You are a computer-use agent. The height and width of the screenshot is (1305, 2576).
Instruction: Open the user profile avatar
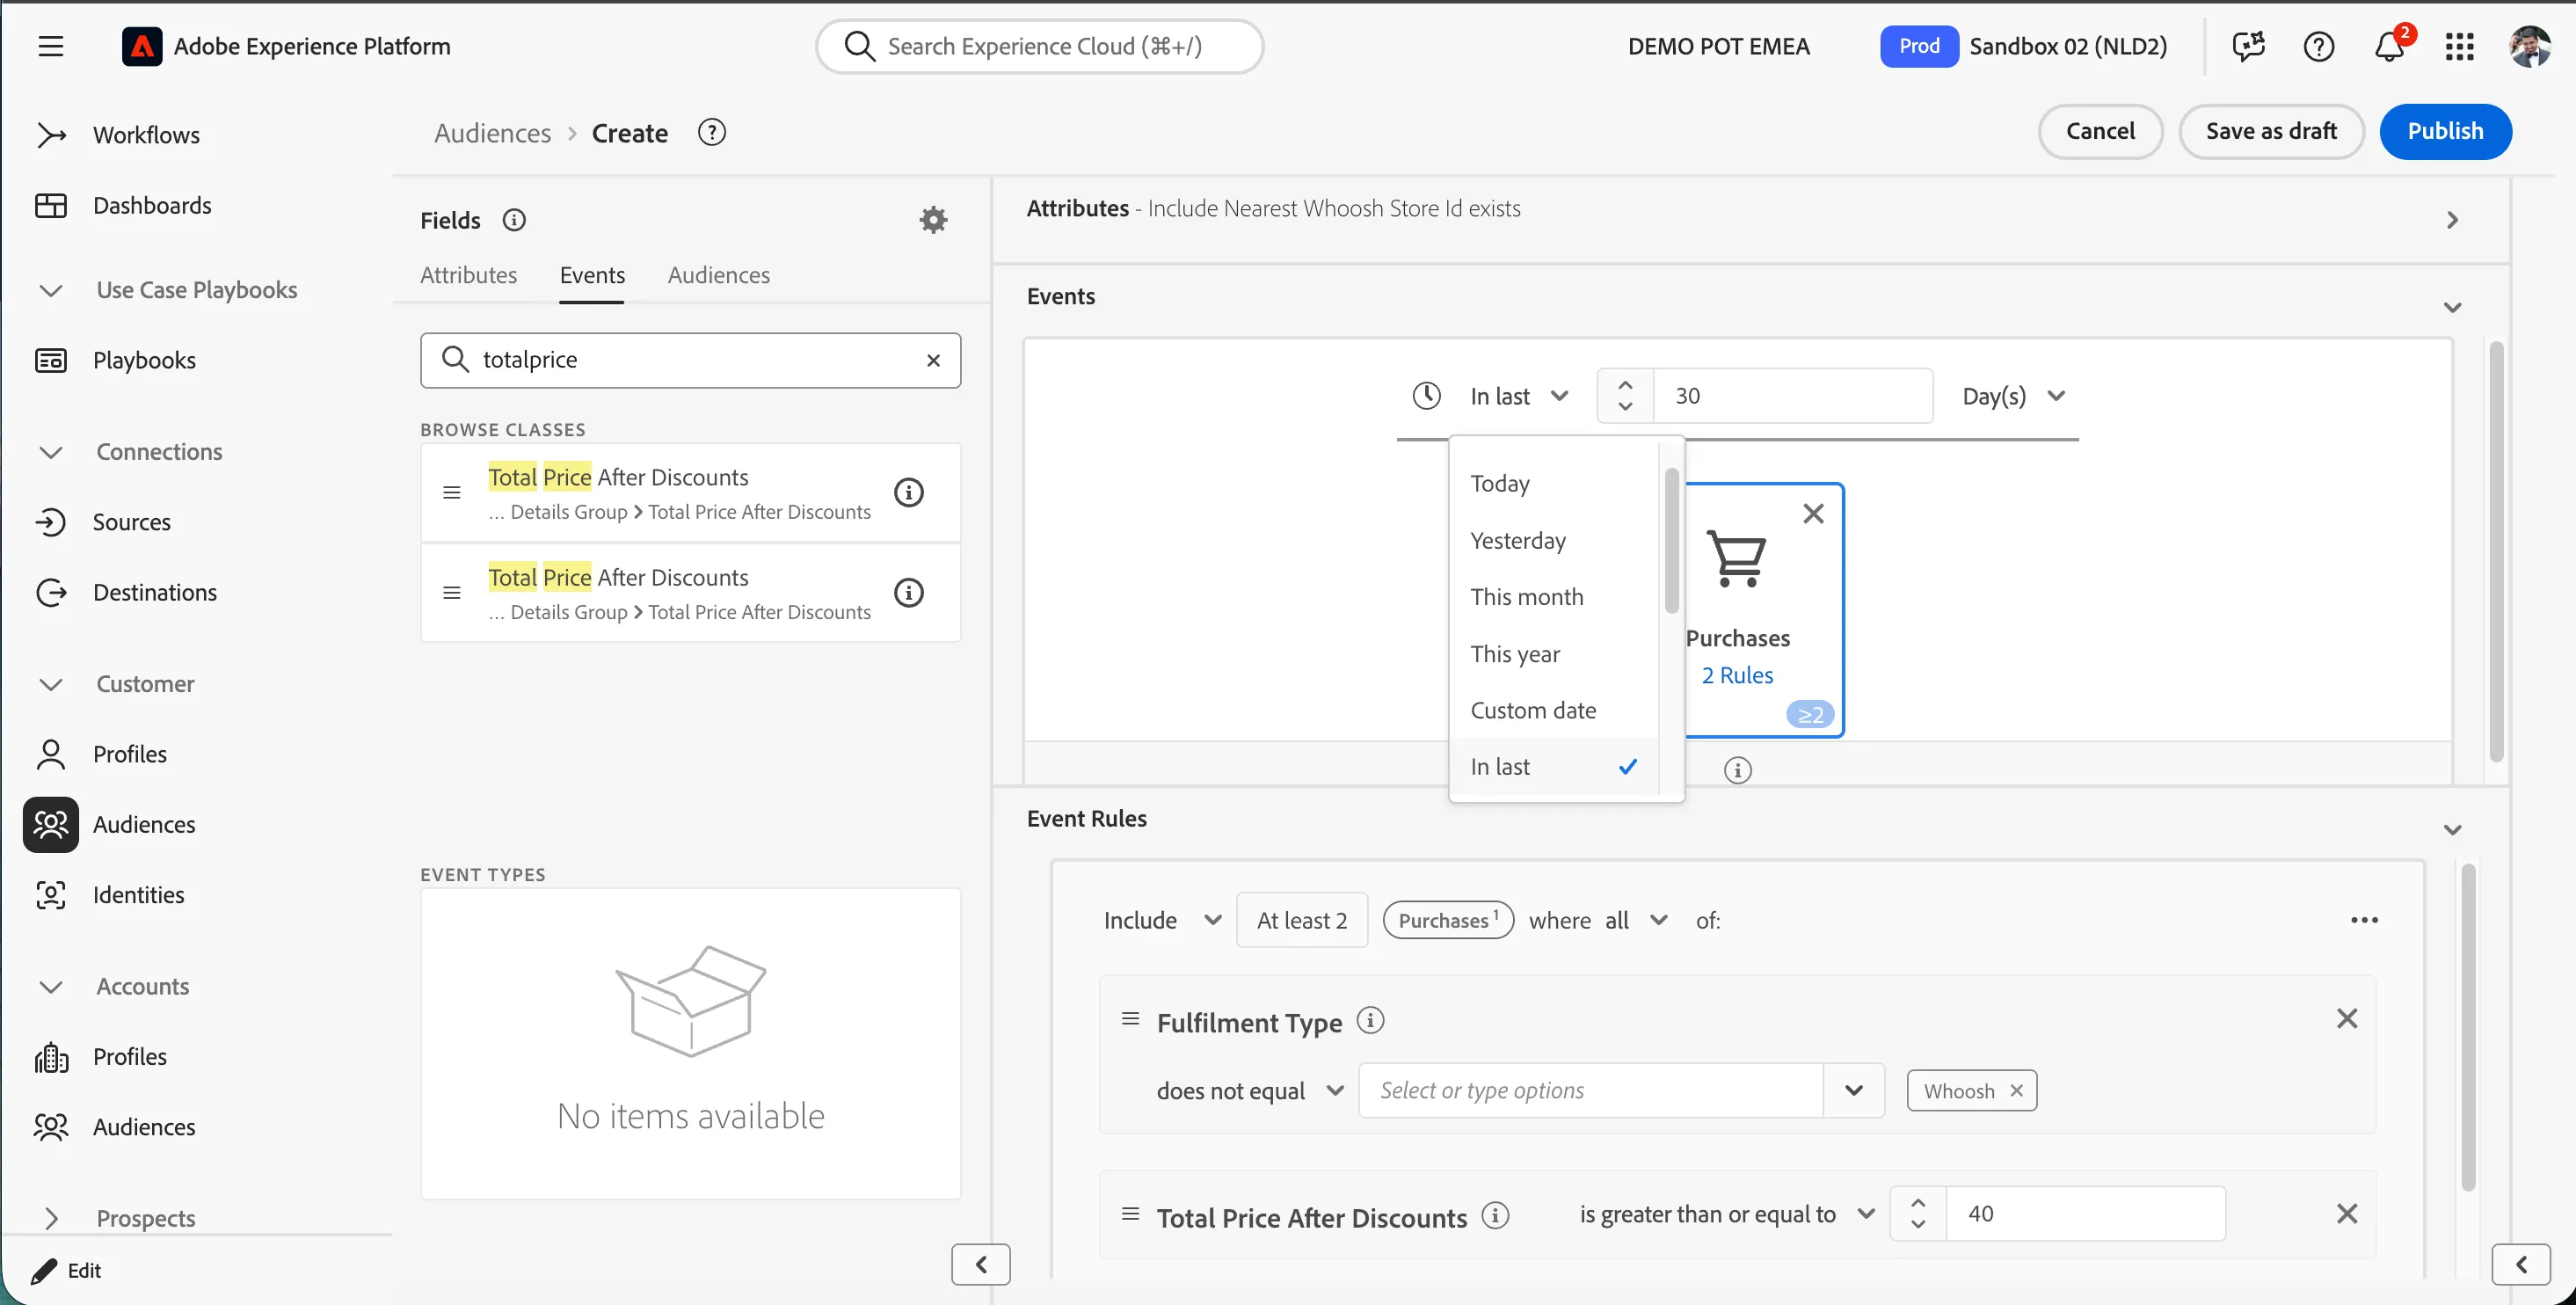[2530, 46]
